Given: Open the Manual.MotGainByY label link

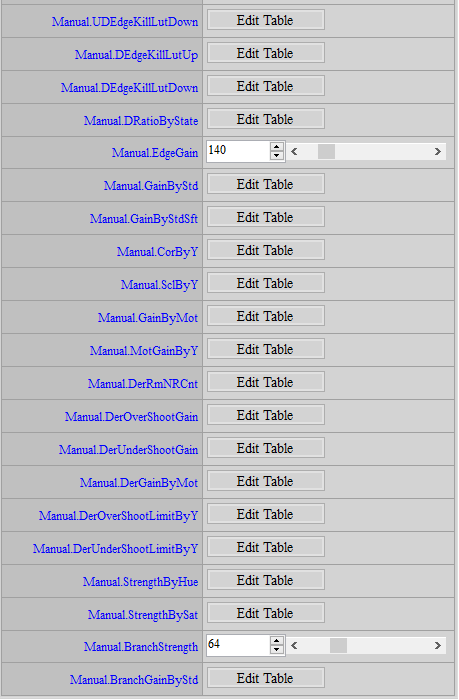Looking at the screenshot, I should point(144,351).
